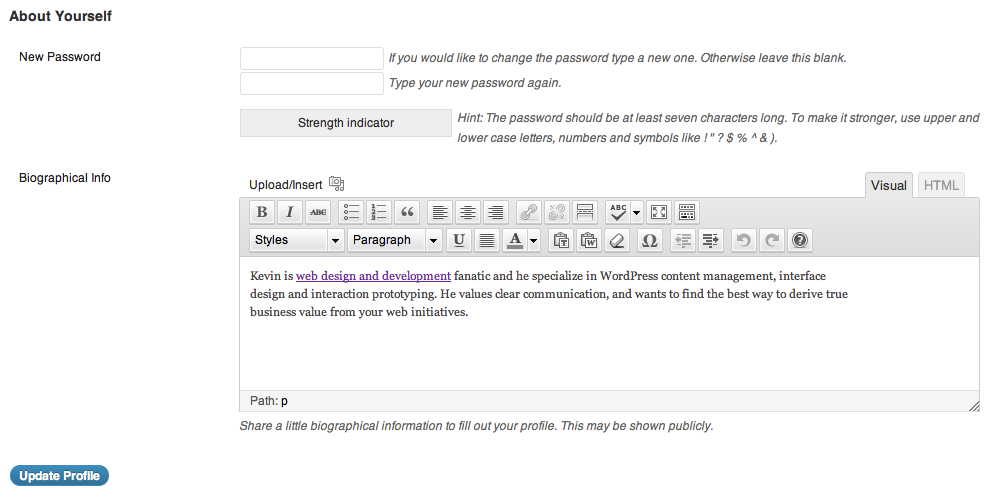
Task: Click the editor resize handle corner
Action: point(974,406)
